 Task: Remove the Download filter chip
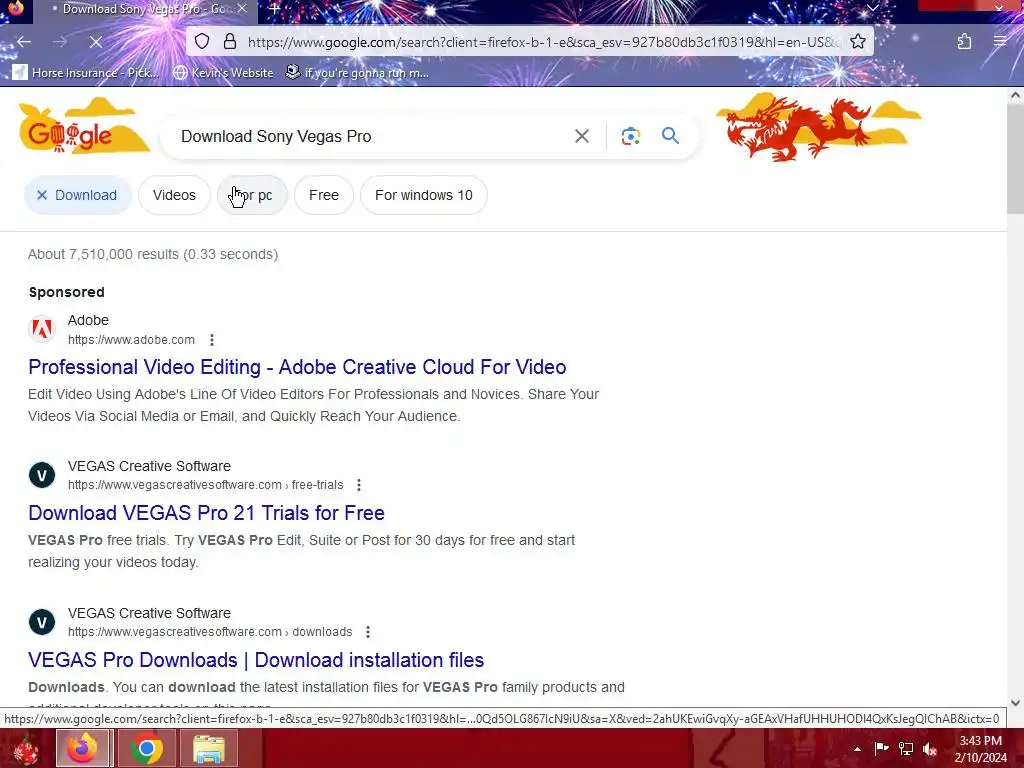tap(78, 195)
